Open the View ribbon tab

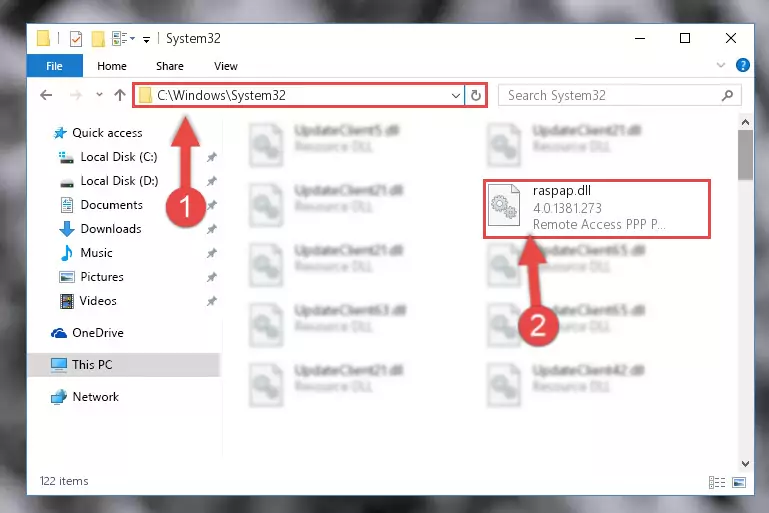[x=226, y=66]
